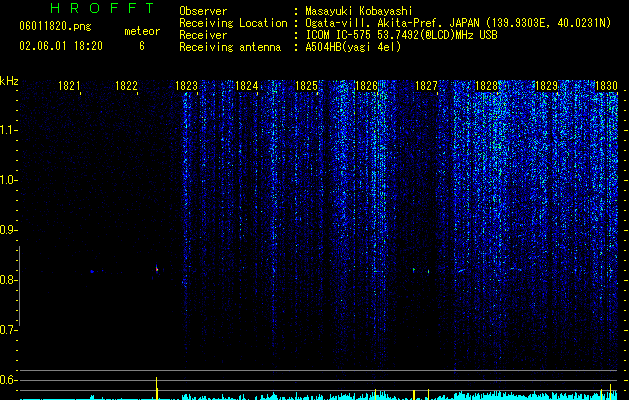
Task: Click the HROFFT title text
Action: pyautogui.click(x=103, y=8)
